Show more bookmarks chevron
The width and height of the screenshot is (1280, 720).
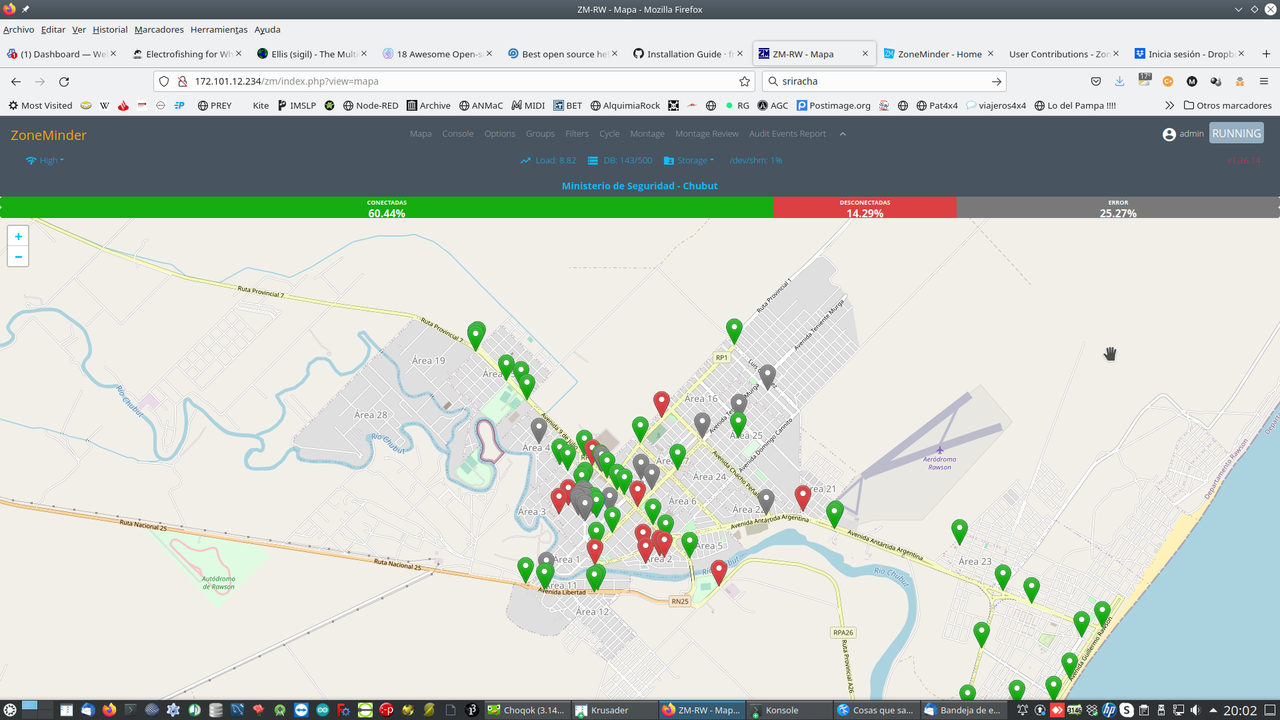pos(1169,105)
